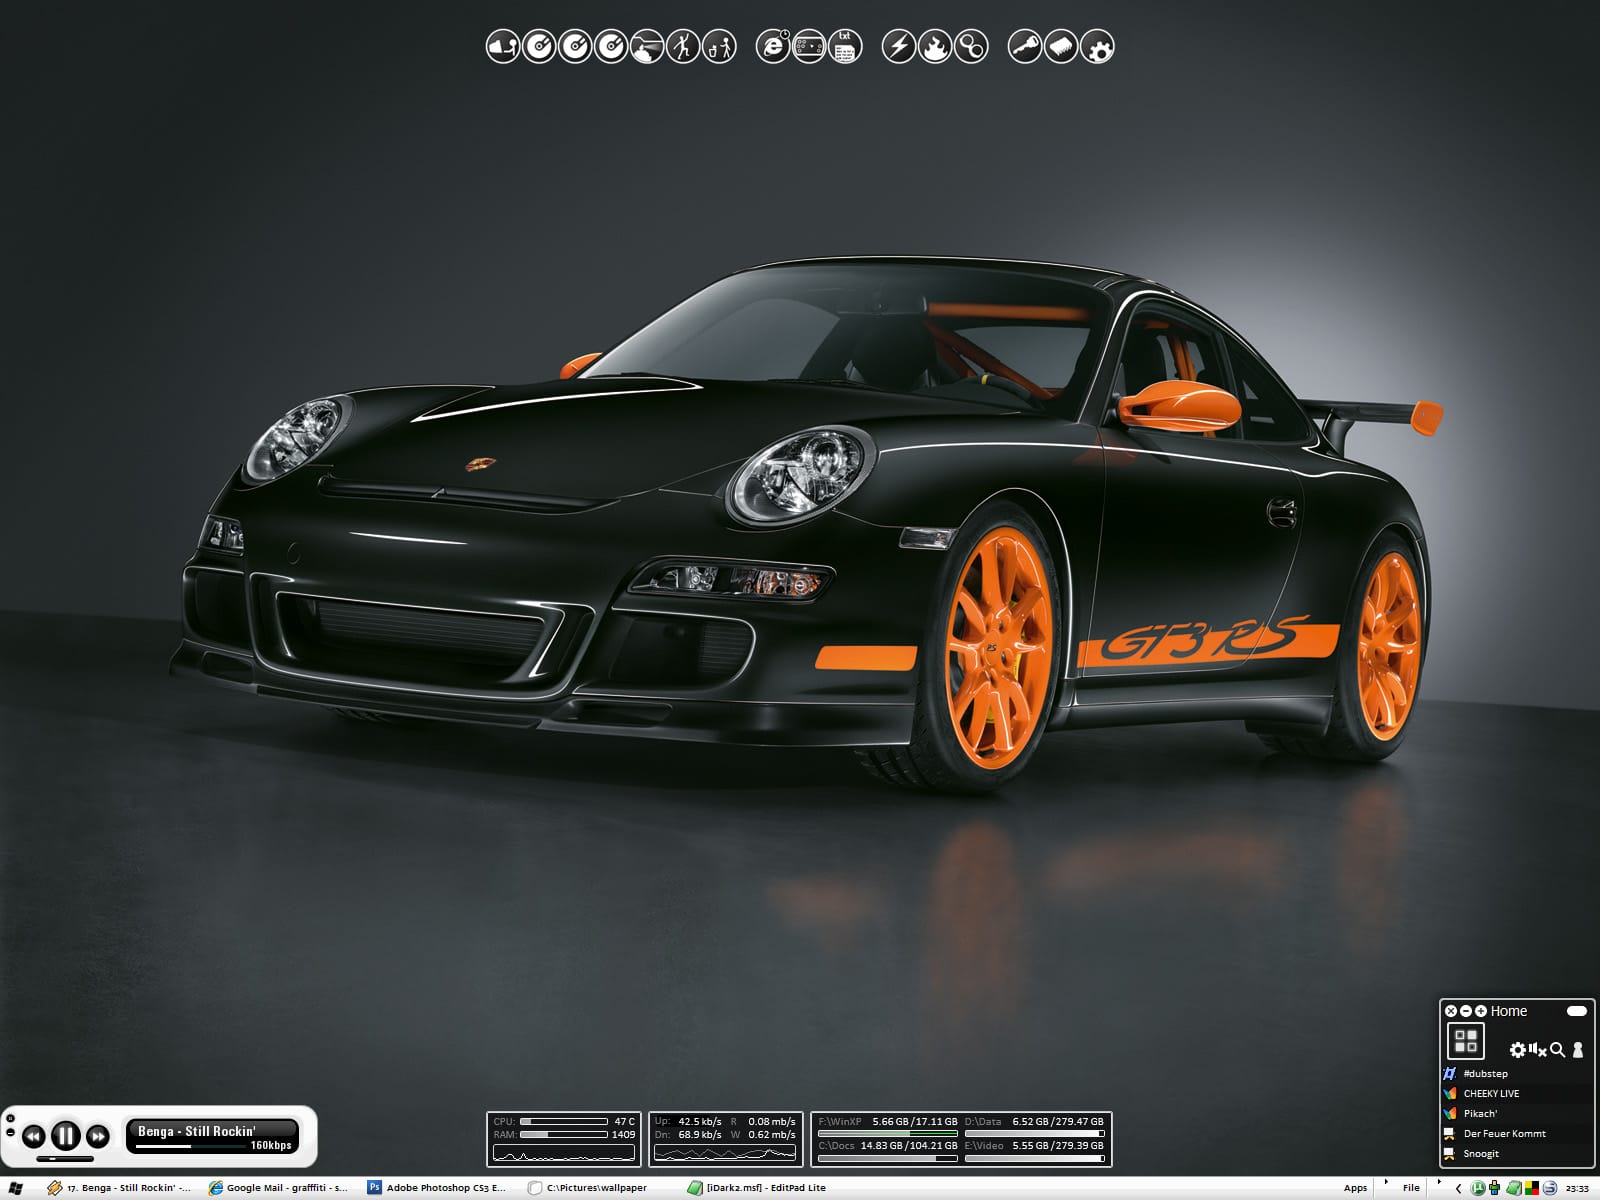Screen dimensions: 1600x1200
Task: Click the D:\Data disk usage entry
Action: click(x=1034, y=1127)
